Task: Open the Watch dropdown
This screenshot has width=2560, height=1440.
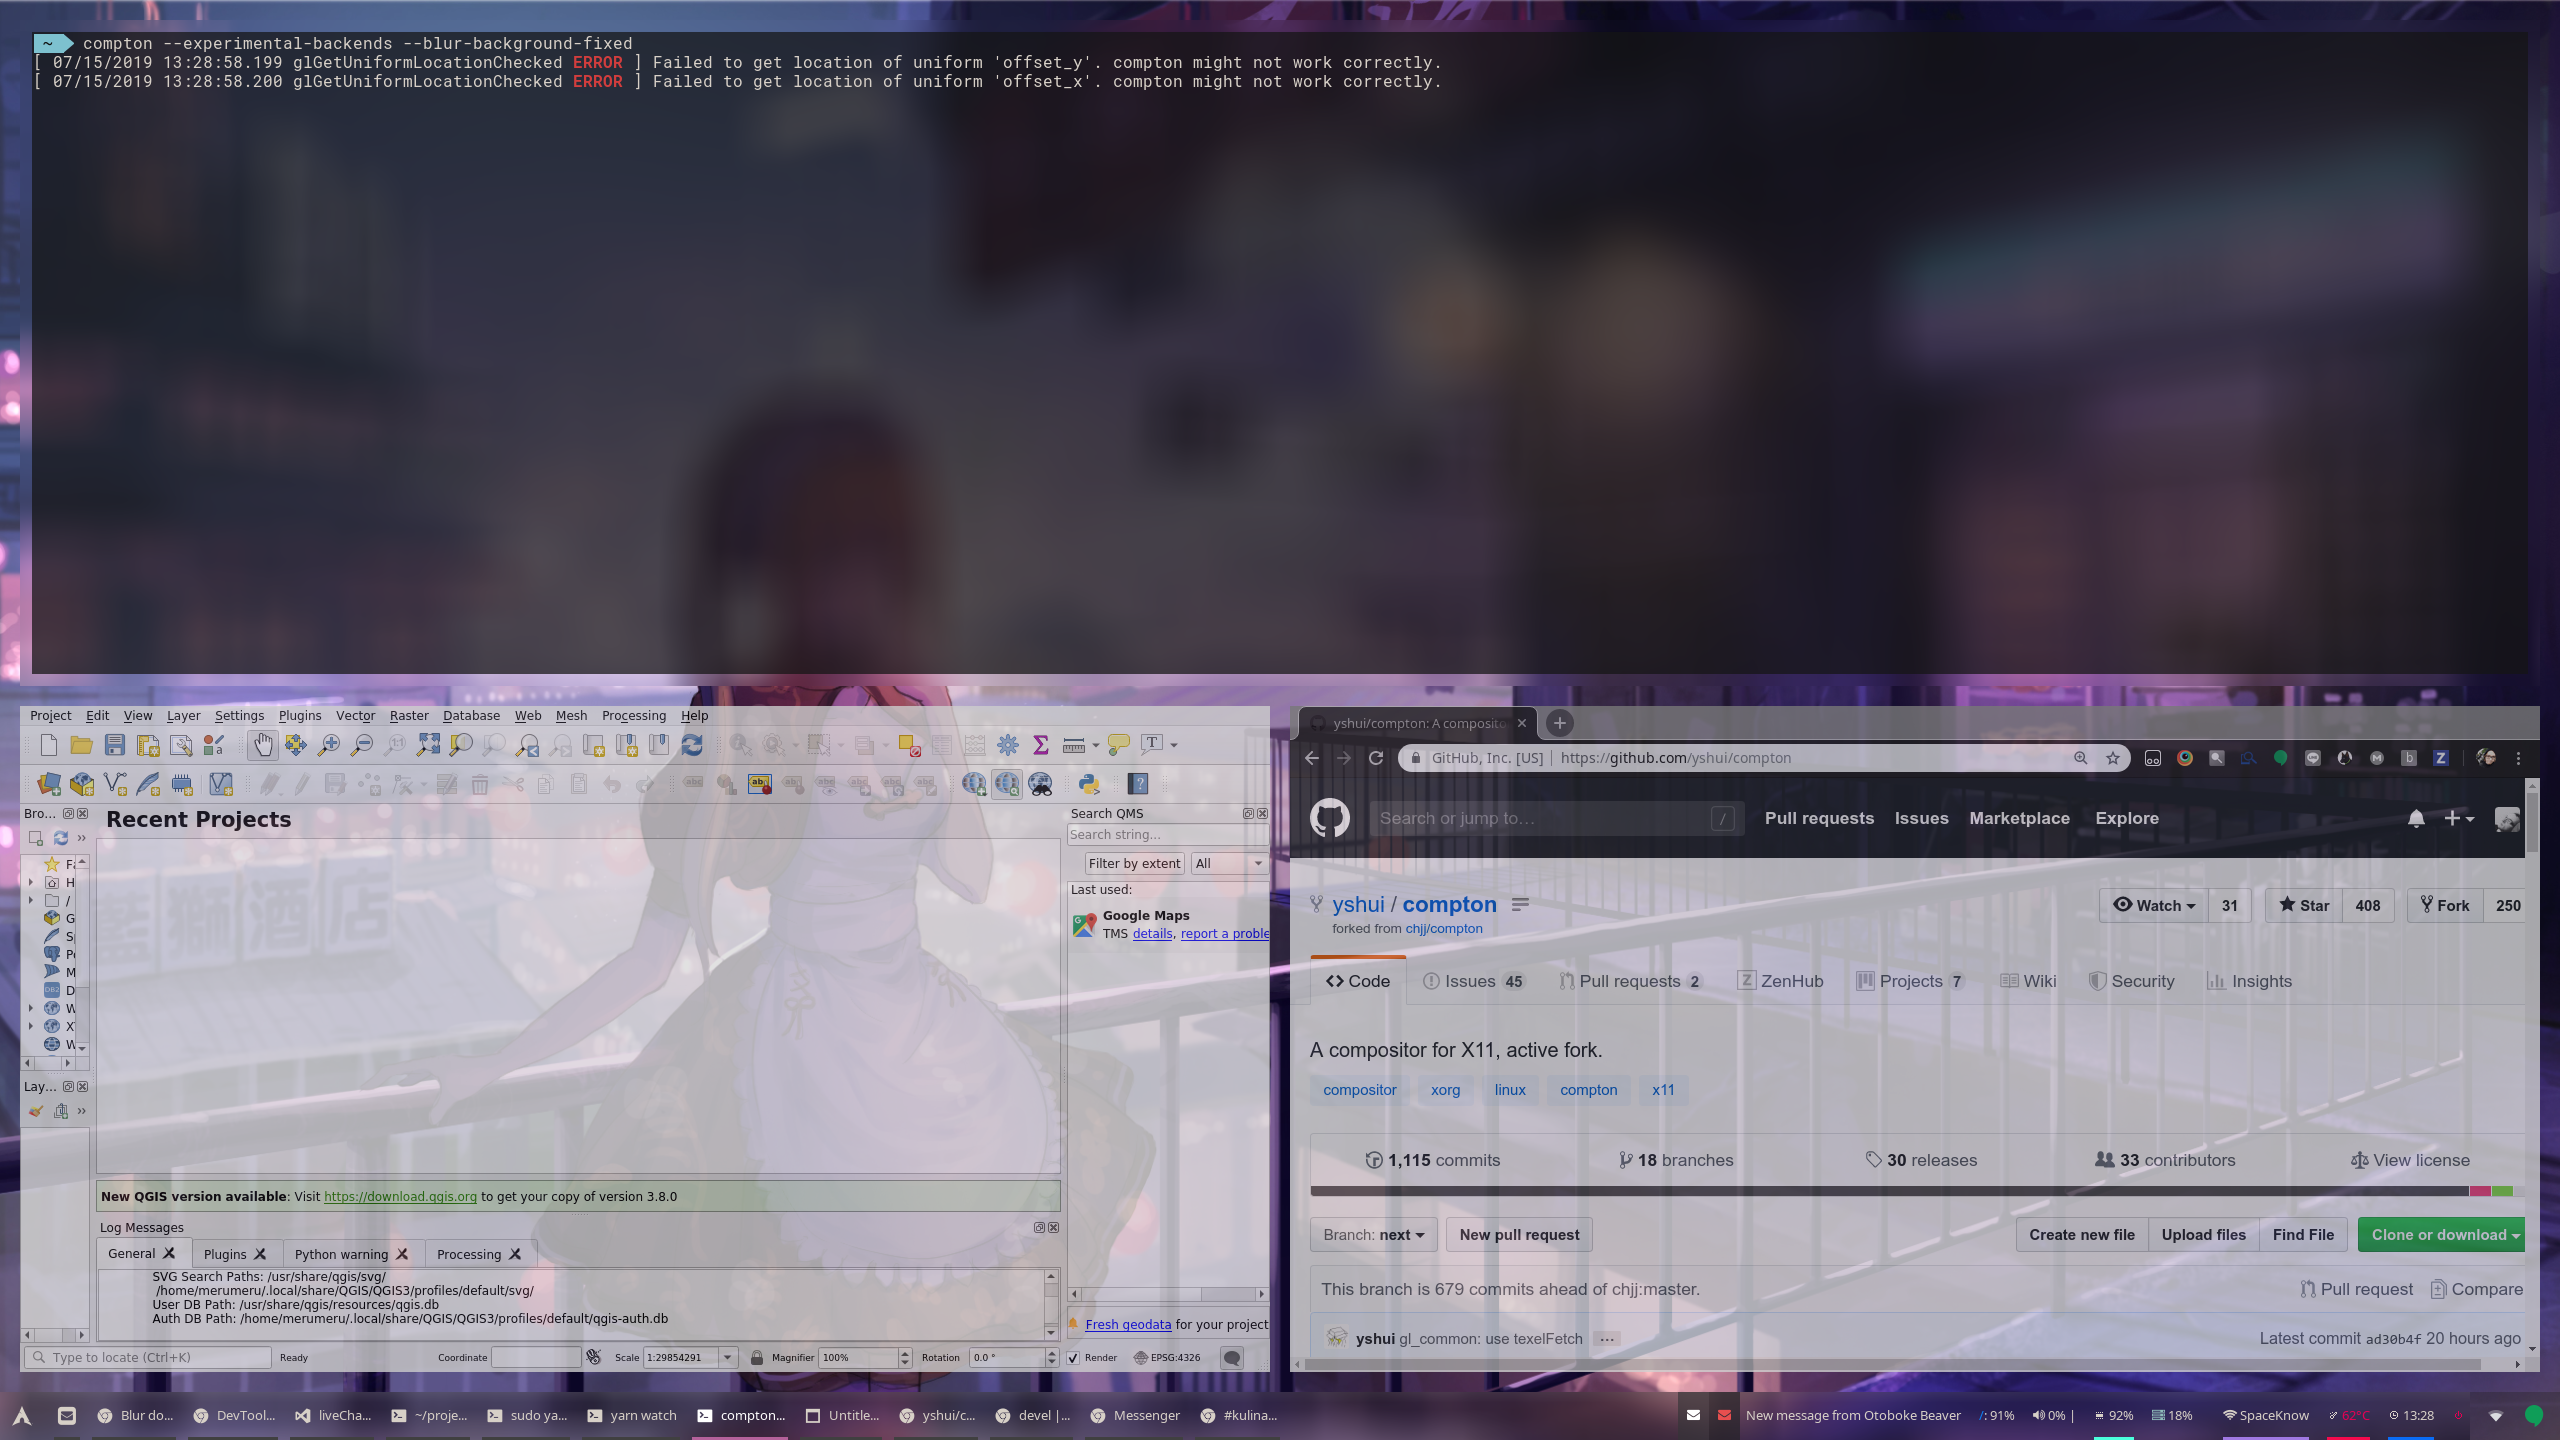Action: [x=2153, y=905]
